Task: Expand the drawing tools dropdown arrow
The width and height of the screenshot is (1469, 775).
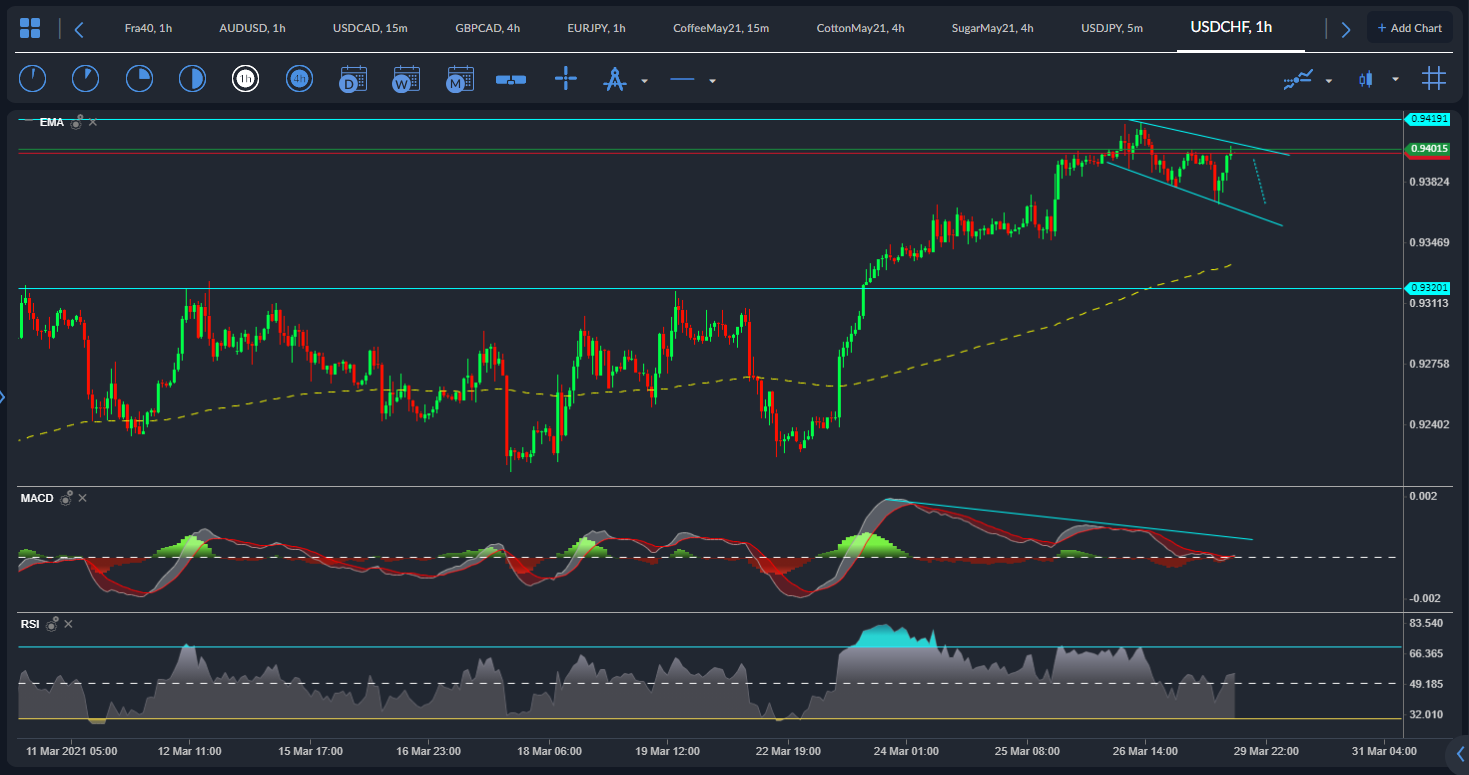Action: coord(644,81)
